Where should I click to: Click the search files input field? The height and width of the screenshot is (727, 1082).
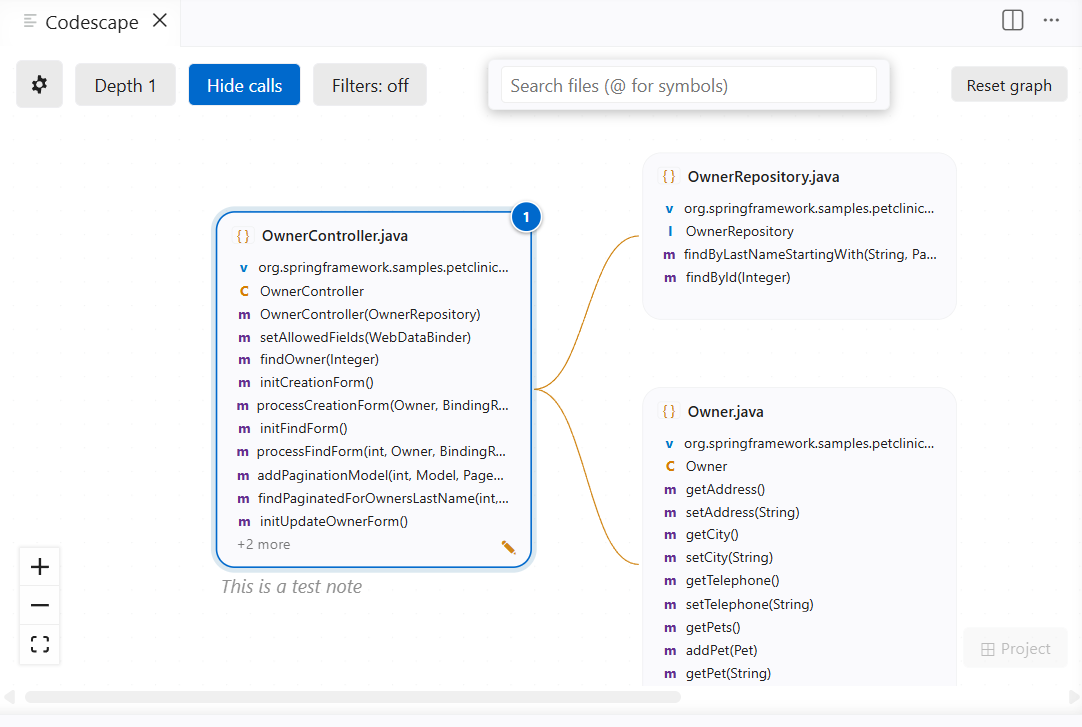coord(687,86)
